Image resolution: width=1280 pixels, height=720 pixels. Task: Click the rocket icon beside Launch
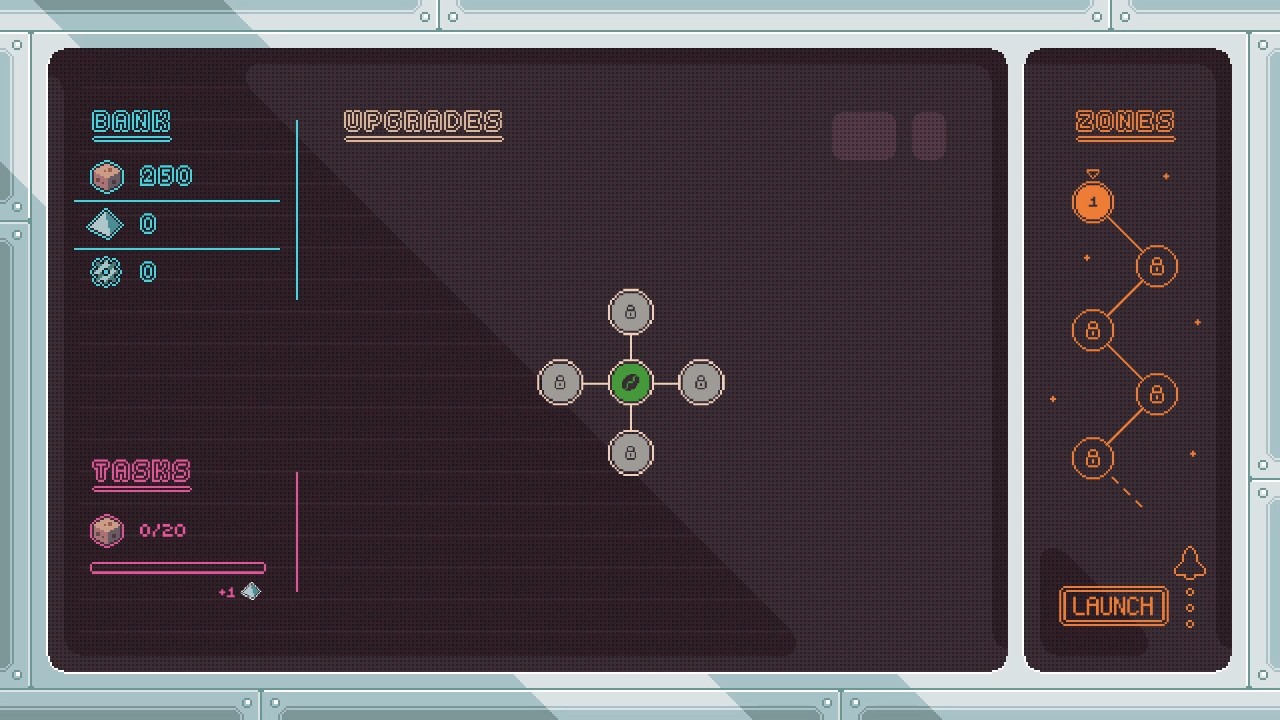click(x=1189, y=565)
